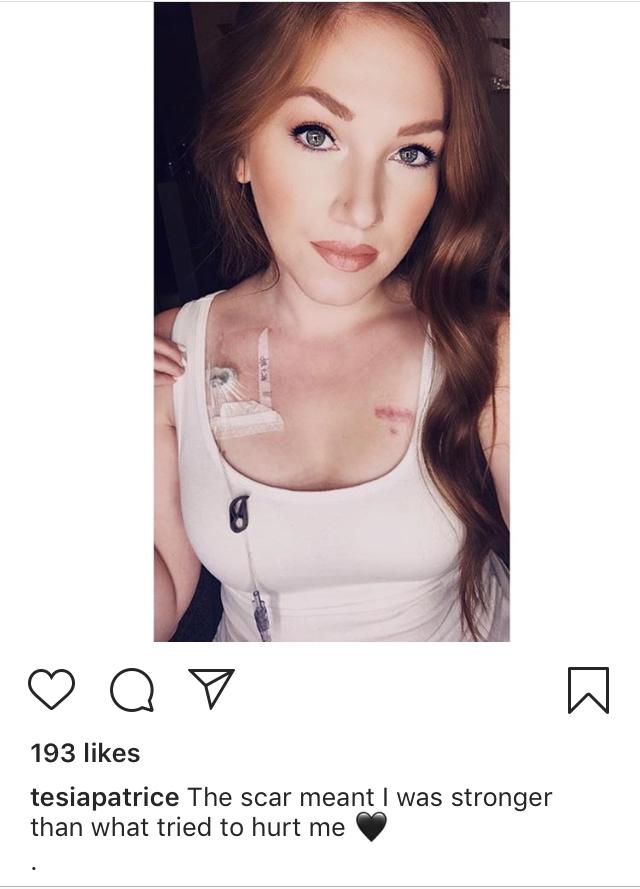Open comments via the speech bubble icon
The width and height of the screenshot is (640, 889).
coord(132,689)
